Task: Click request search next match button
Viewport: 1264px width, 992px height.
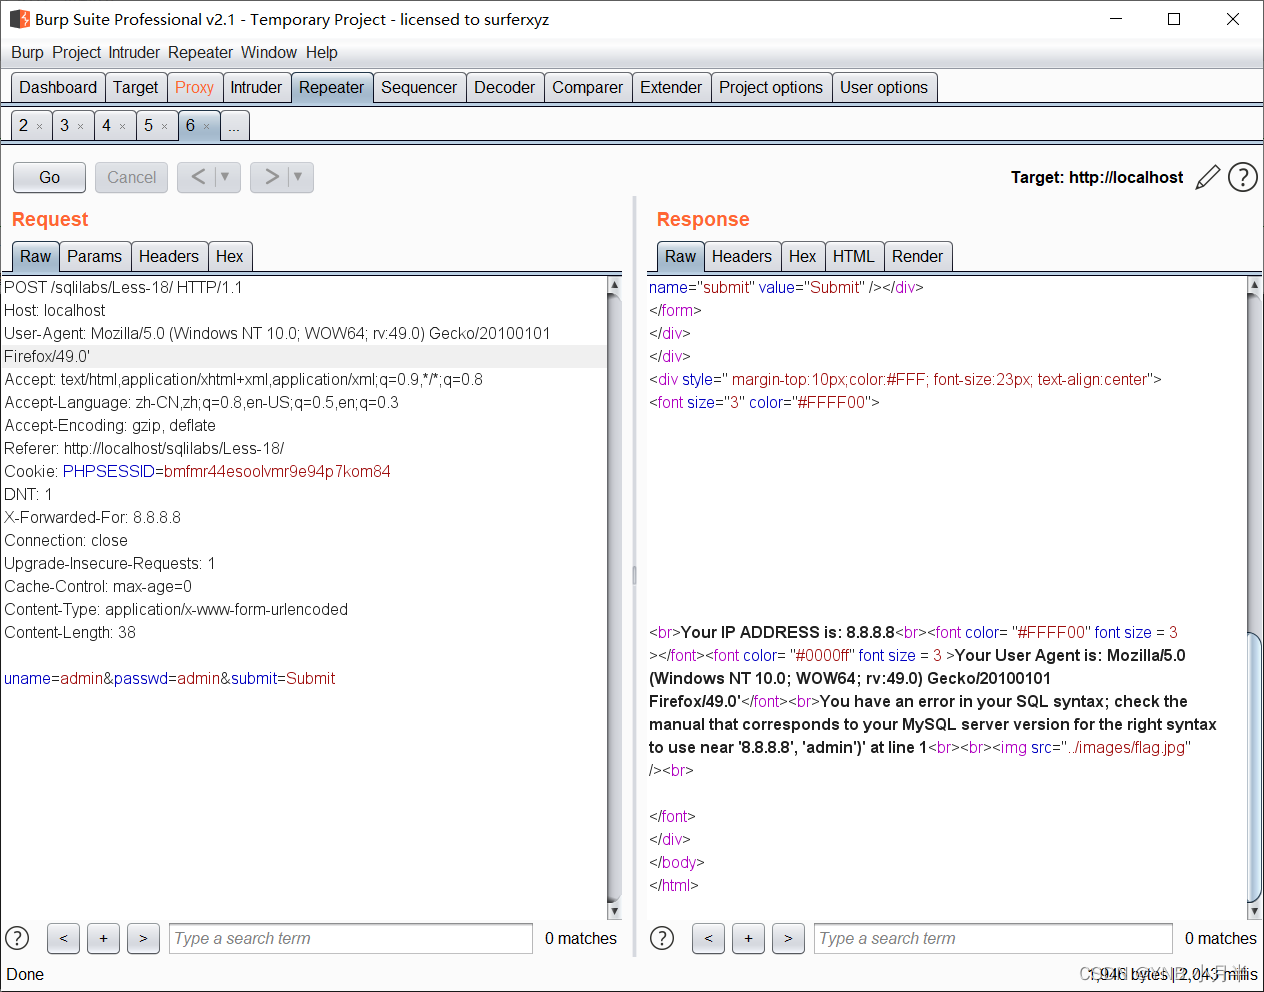Action: [x=143, y=938]
